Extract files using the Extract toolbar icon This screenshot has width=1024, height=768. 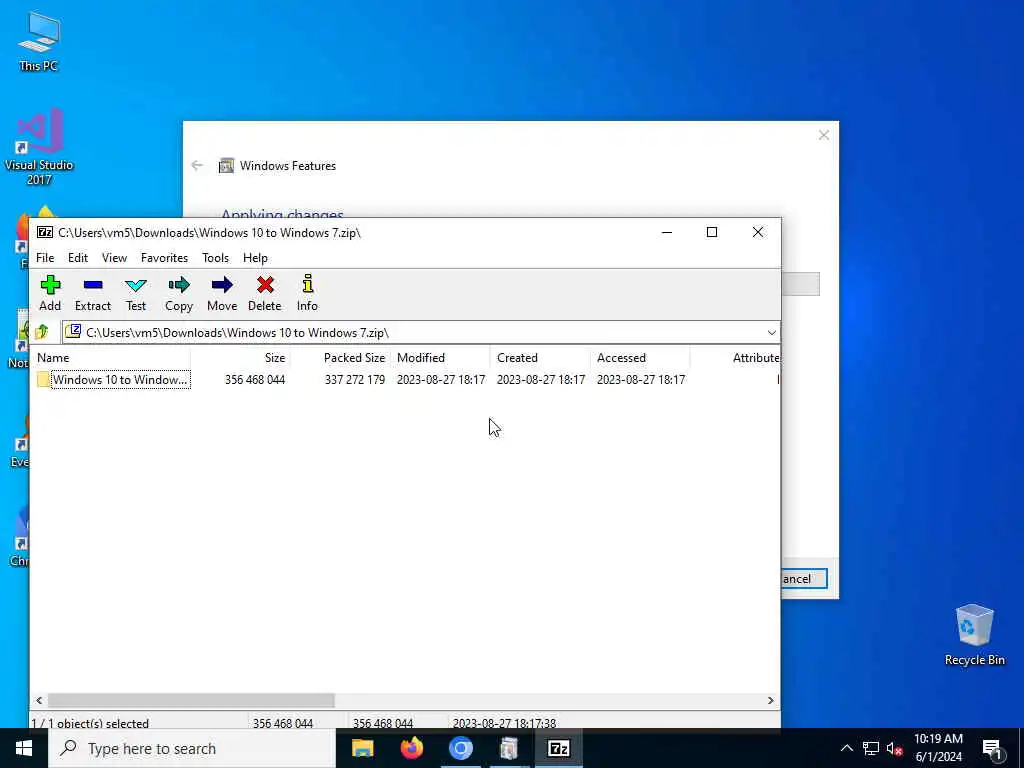(x=93, y=285)
